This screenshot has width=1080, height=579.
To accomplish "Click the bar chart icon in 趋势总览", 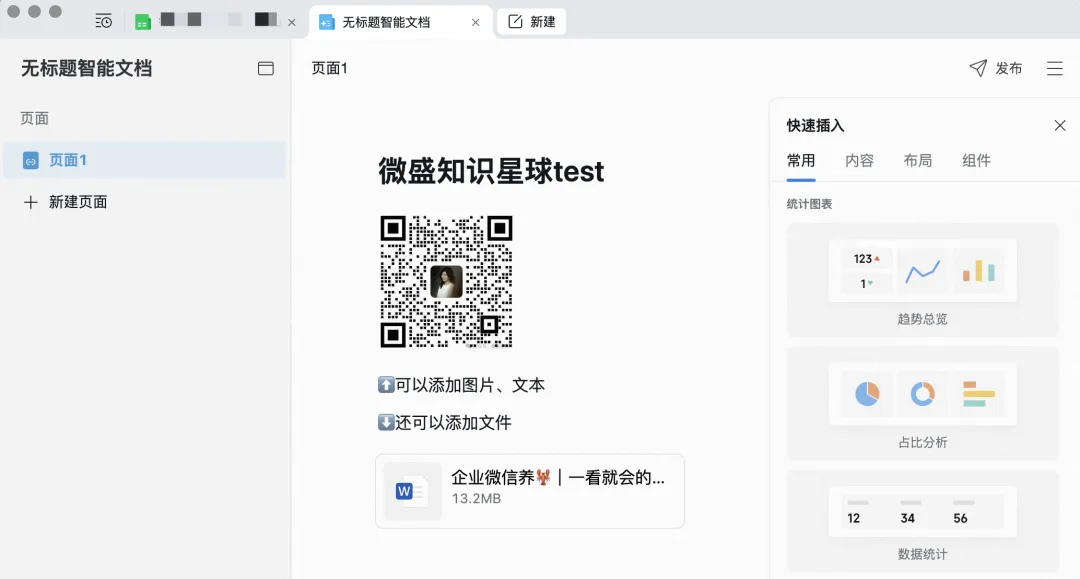I will tap(979, 271).
